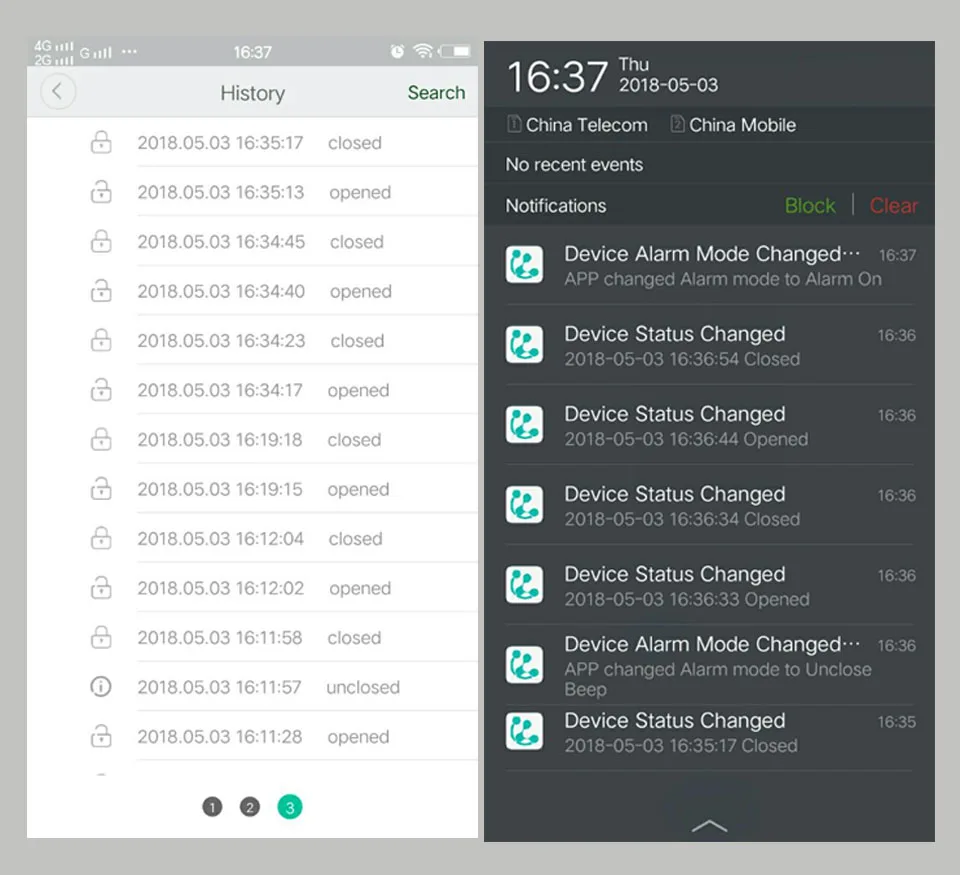
Task: Tap the China Mobile SIM label
Action: click(x=733, y=125)
